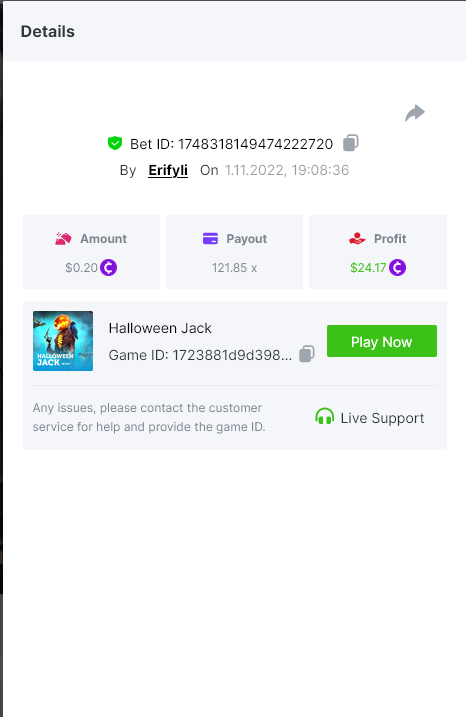Click the red Profit hand icon
The image size is (466, 717).
[357, 238]
